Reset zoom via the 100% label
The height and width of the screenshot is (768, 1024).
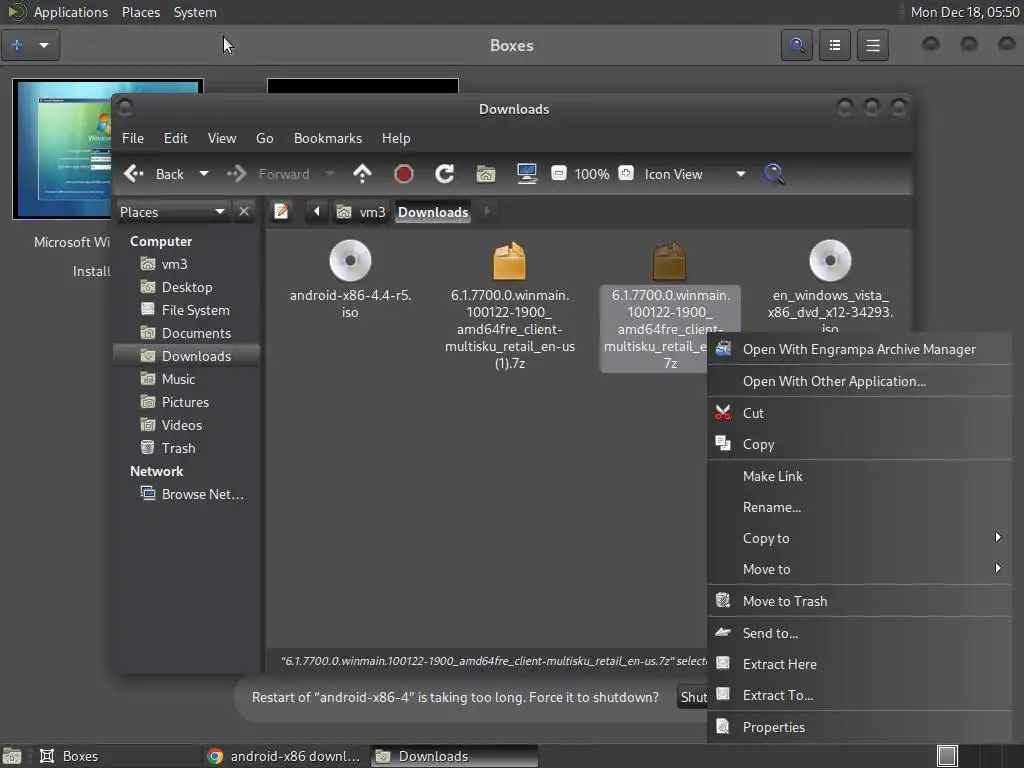point(592,174)
